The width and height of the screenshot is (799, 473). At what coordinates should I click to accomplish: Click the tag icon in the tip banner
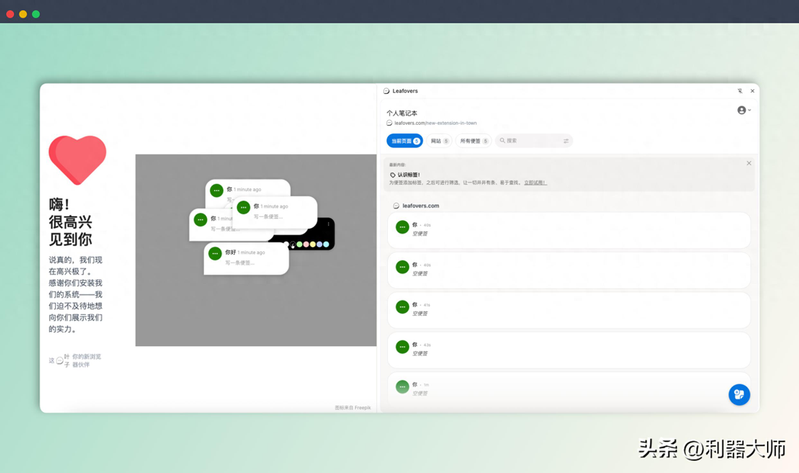[393, 175]
